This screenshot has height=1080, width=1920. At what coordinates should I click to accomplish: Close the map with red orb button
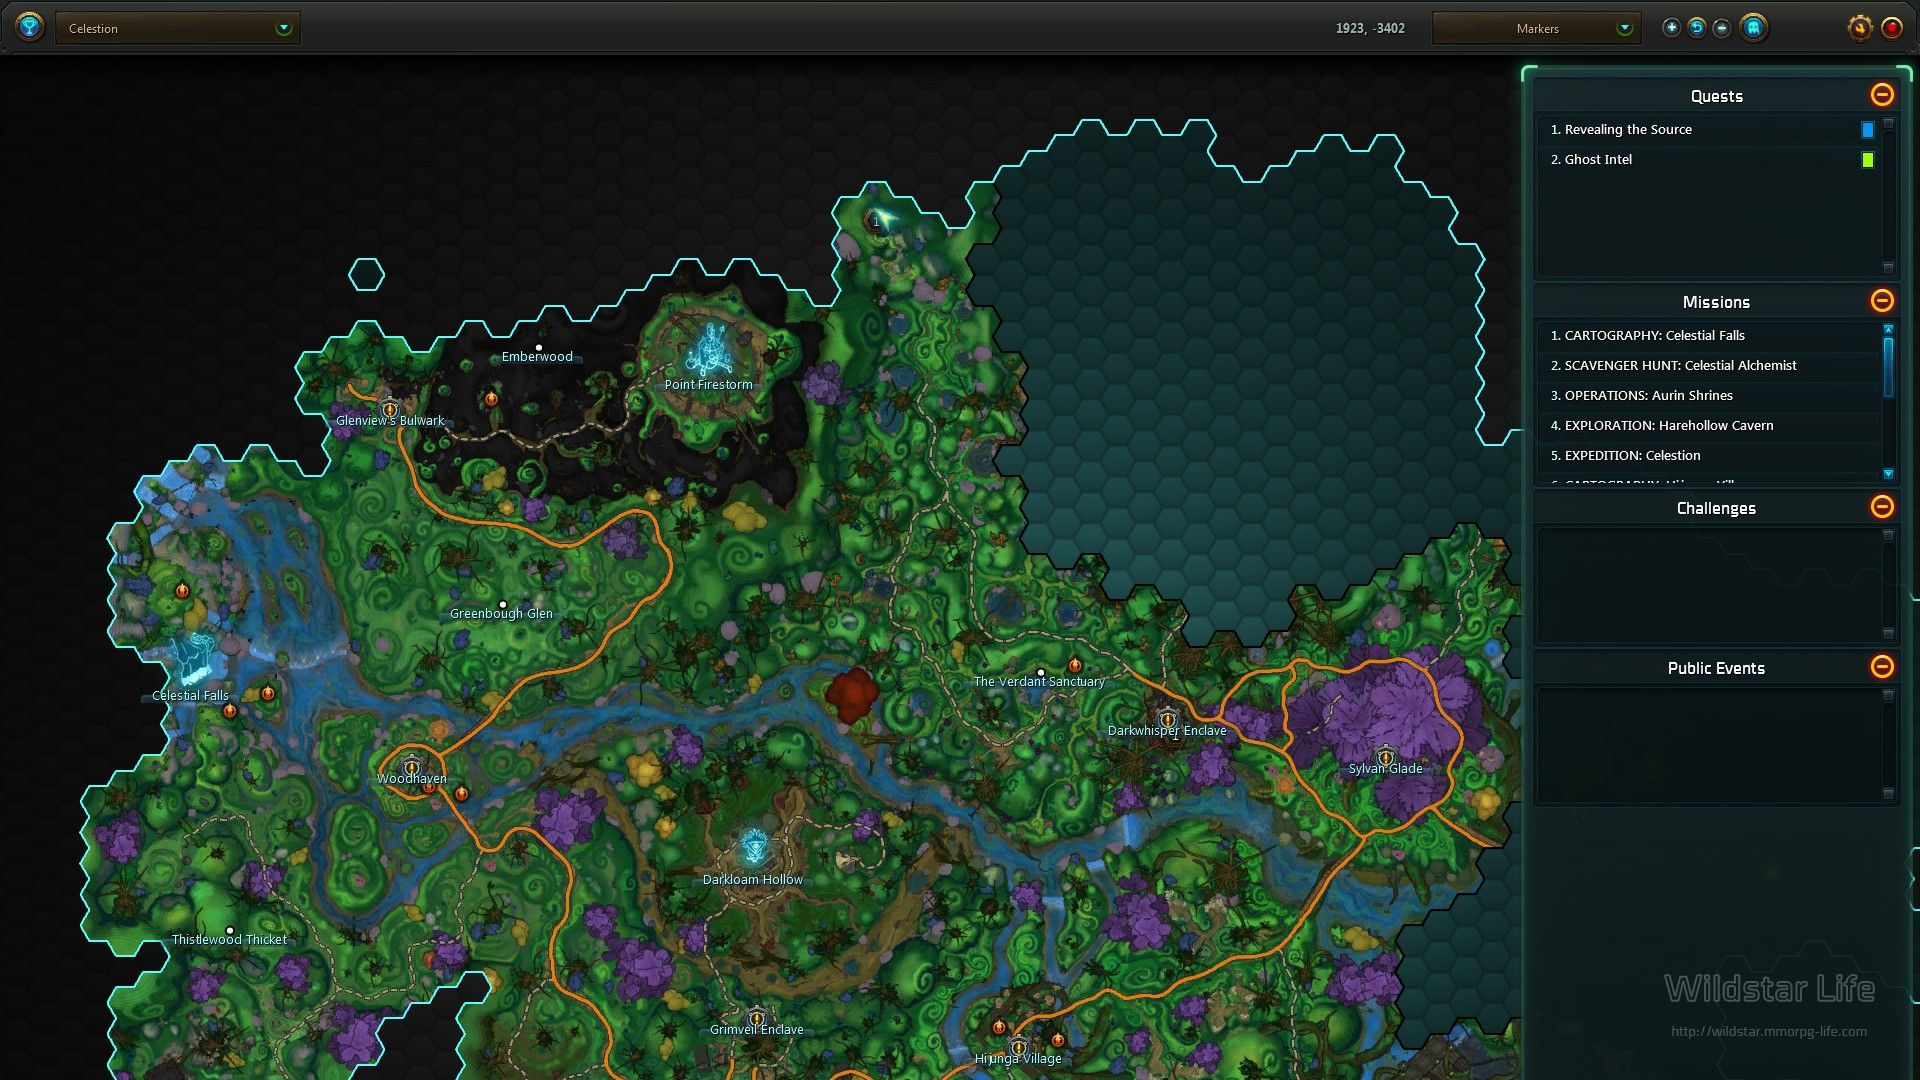point(1892,28)
